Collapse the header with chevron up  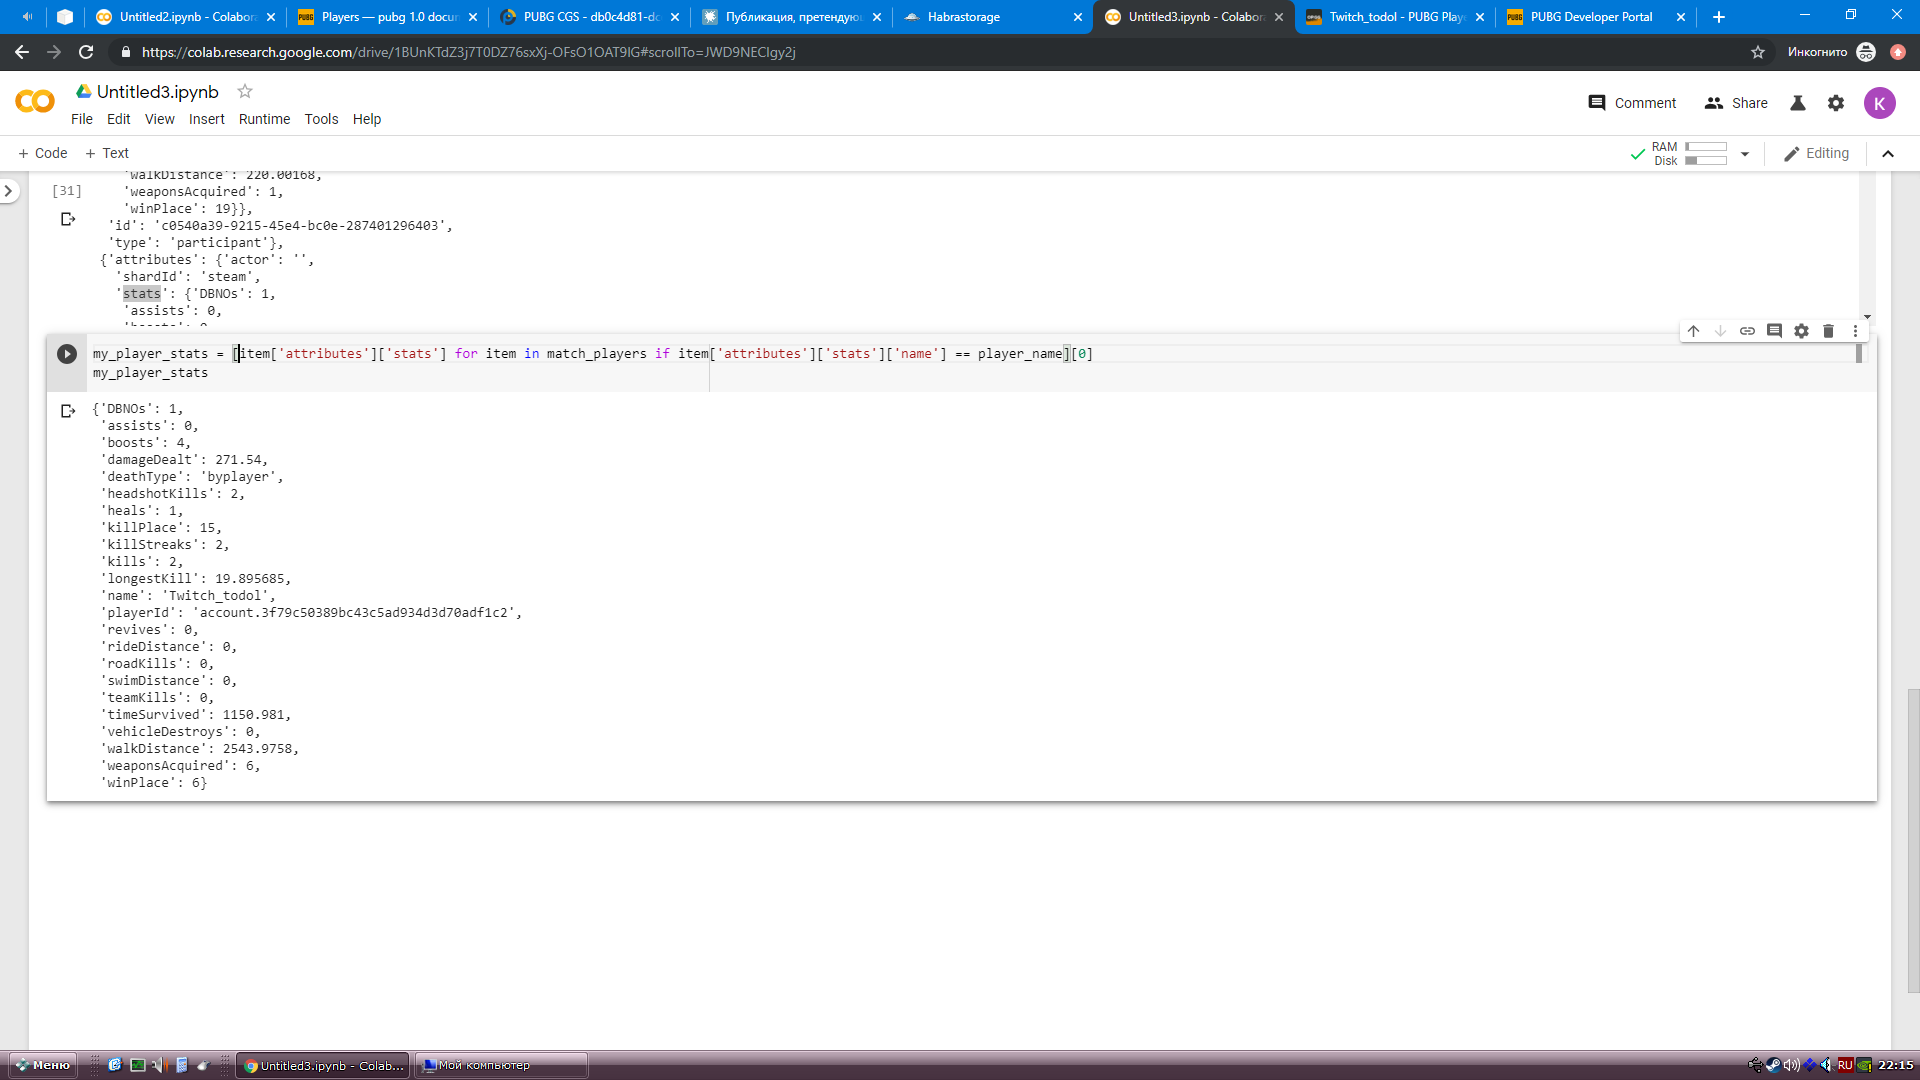click(1888, 154)
